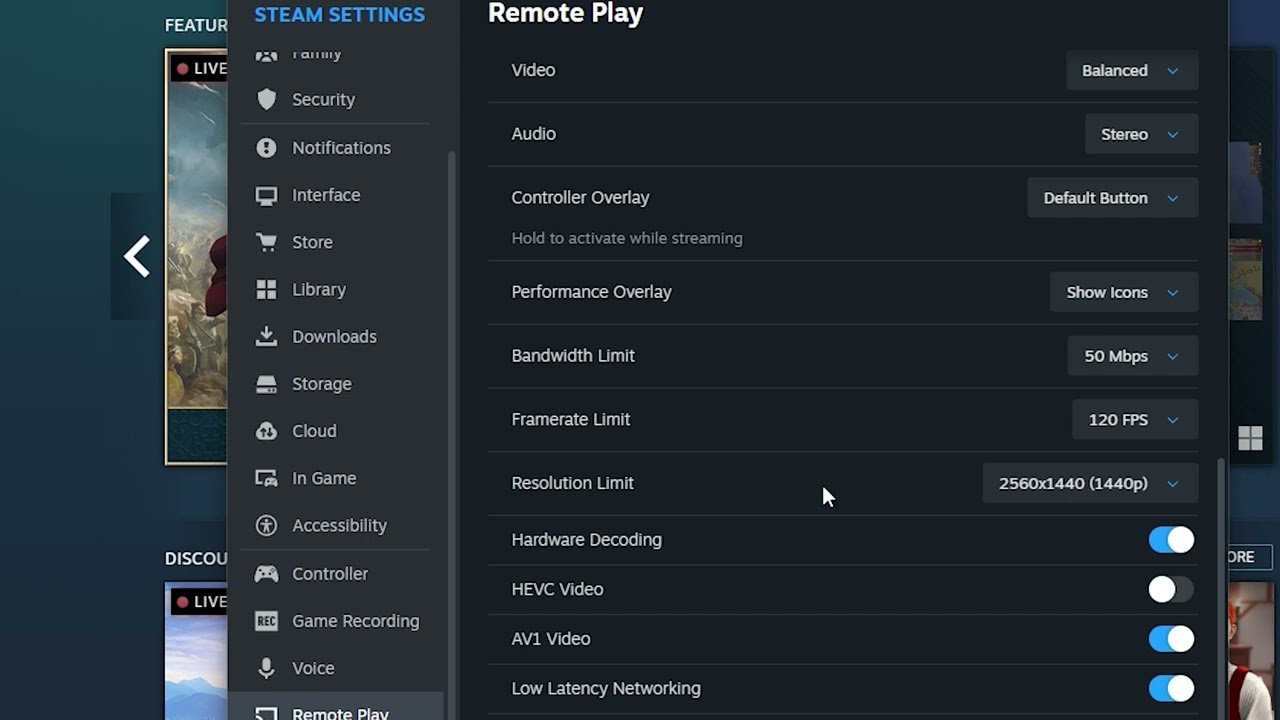The width and height of the screenshot is (1280, 720).
Task: Click 'Hold to activate while streaming' text
Action: (x=627, y=238)
